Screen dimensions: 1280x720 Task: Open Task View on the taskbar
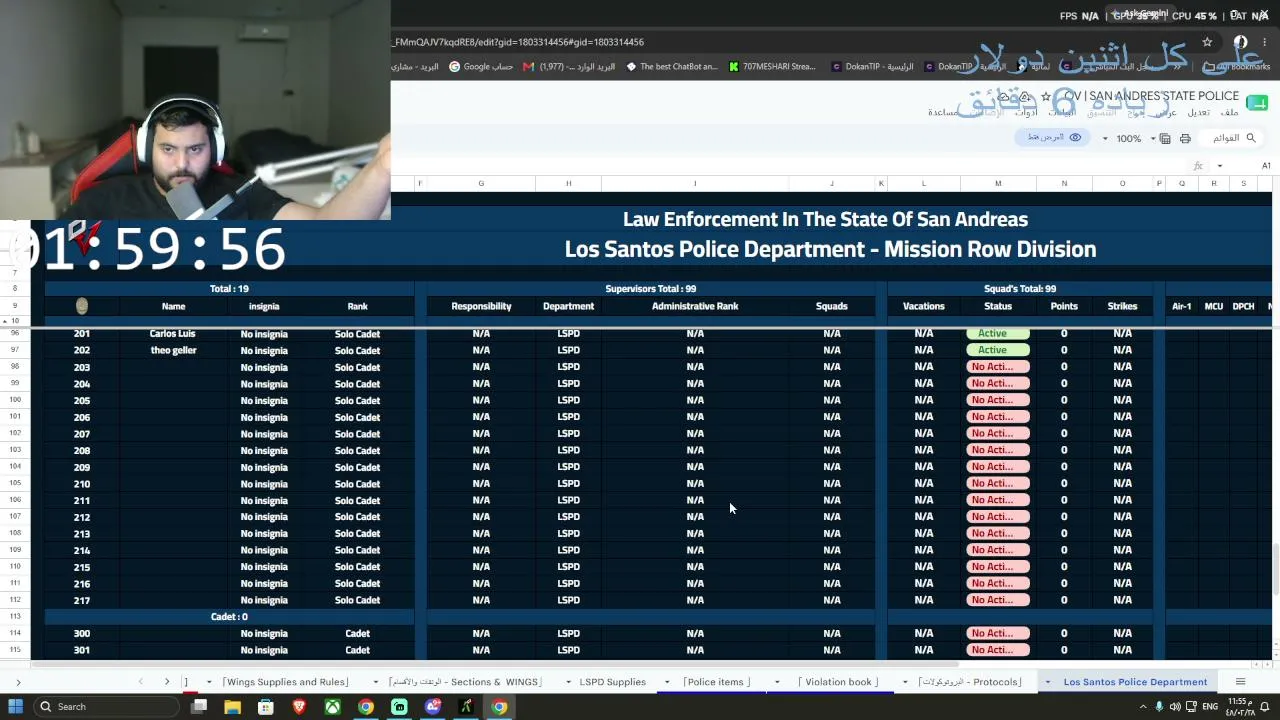pos(199,706)
